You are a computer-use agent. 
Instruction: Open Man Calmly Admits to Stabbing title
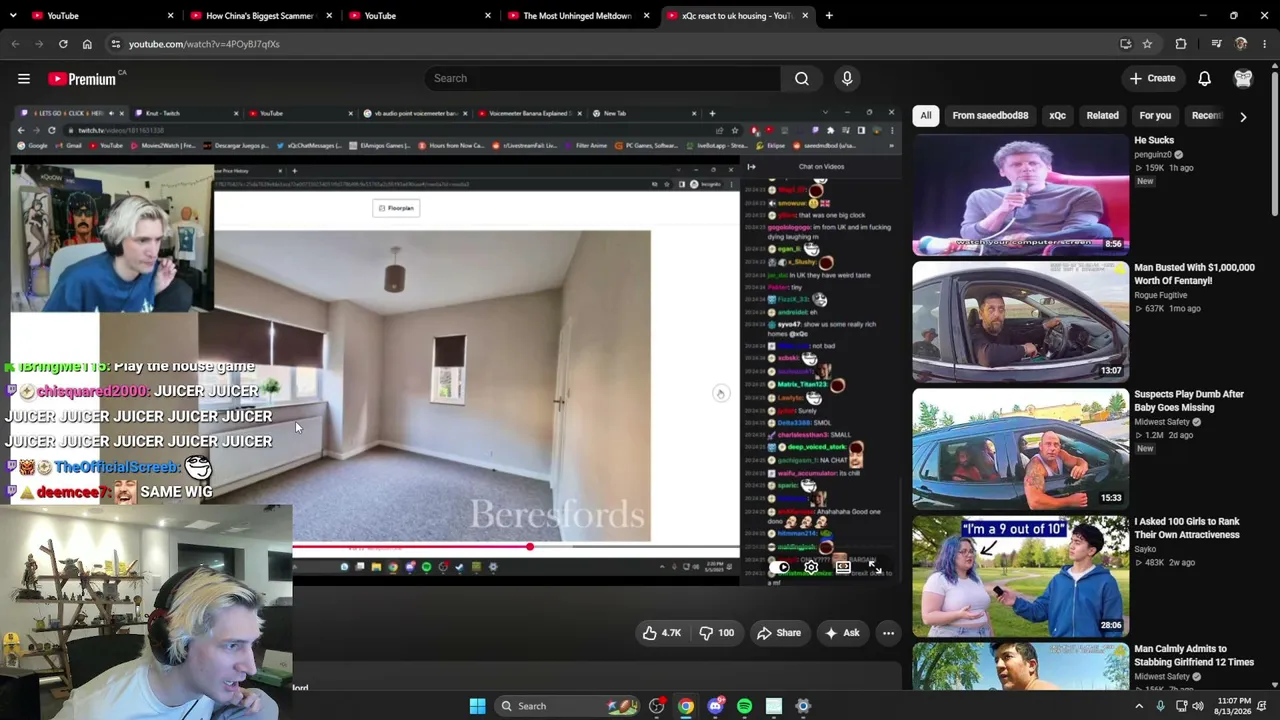click(1194, 655)
